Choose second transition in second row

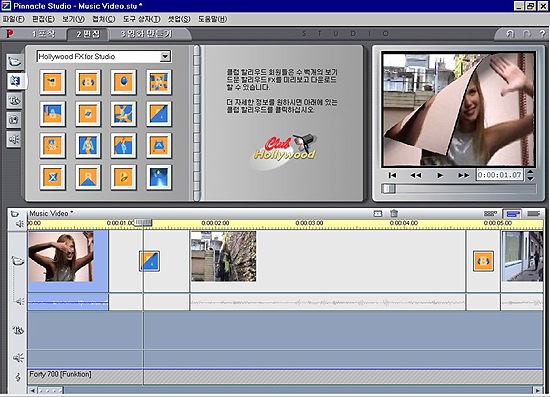tap(88, 114)
